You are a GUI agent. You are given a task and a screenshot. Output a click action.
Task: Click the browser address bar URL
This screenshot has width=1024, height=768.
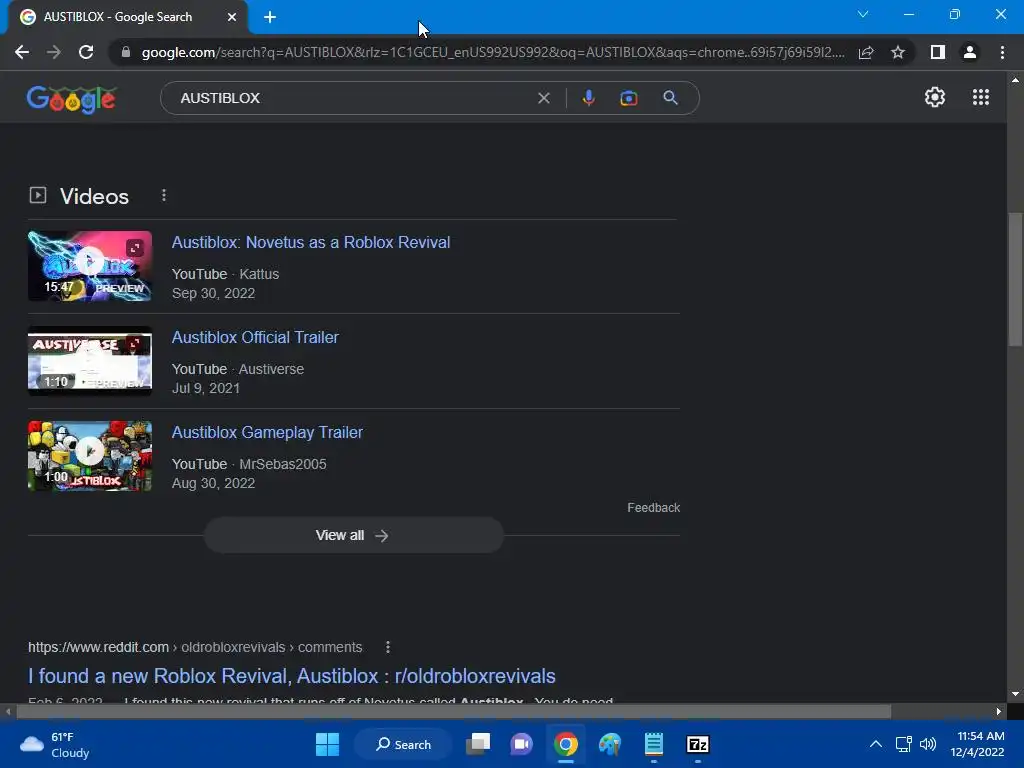point(492,52)
